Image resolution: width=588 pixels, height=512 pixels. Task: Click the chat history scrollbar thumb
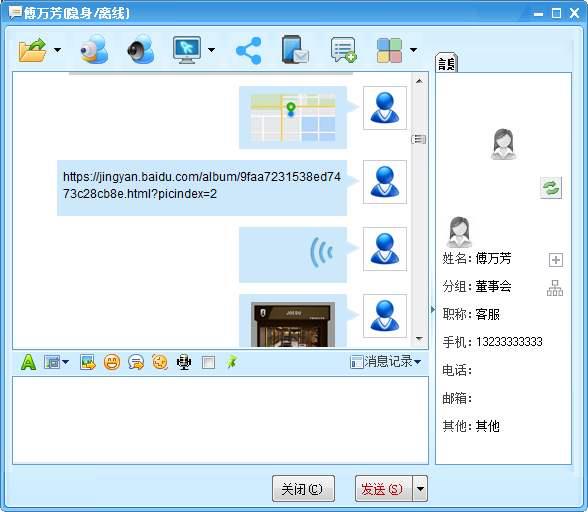pos(419,139)
